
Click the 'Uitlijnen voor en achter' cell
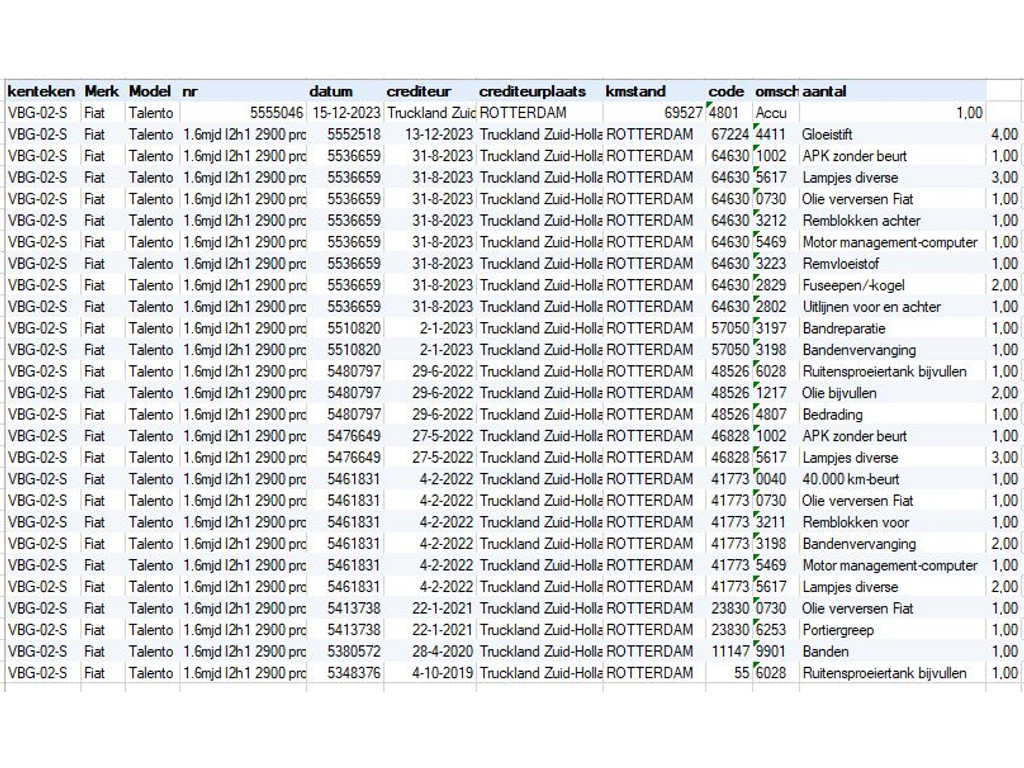coord(892,306)
